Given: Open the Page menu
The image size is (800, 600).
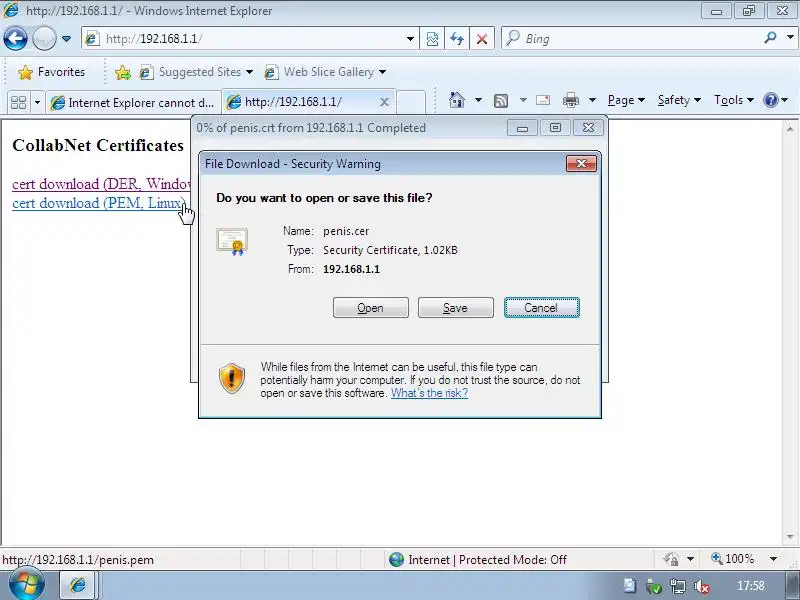Looking at the screenshot, I should point(626,100).
